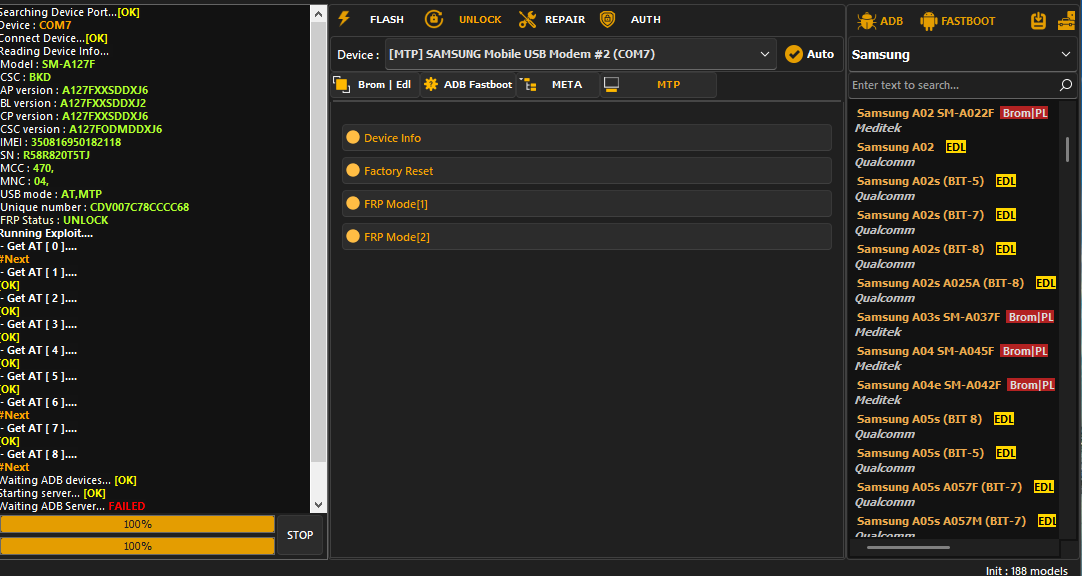Click the FRP Status UNLOCK text

[86, 220]
